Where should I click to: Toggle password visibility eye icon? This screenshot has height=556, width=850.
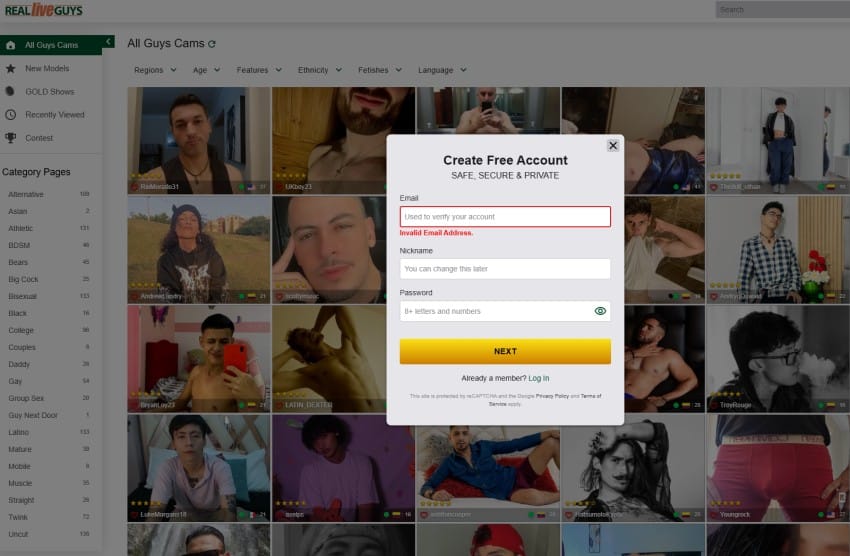pyautogui.click(x=600, y=311)
